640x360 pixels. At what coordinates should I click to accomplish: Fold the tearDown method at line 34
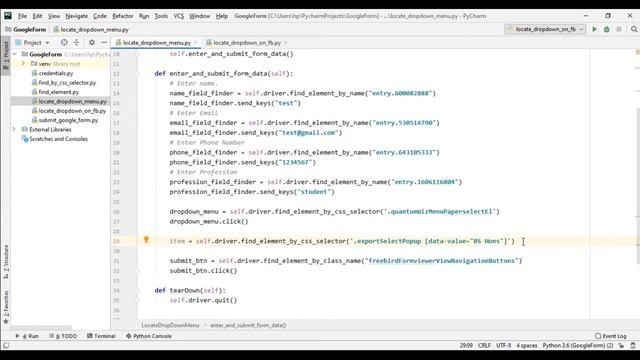[138, 291]
